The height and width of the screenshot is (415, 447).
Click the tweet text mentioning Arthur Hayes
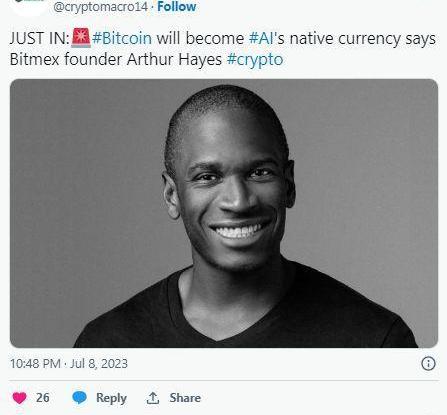coord(223,49)
